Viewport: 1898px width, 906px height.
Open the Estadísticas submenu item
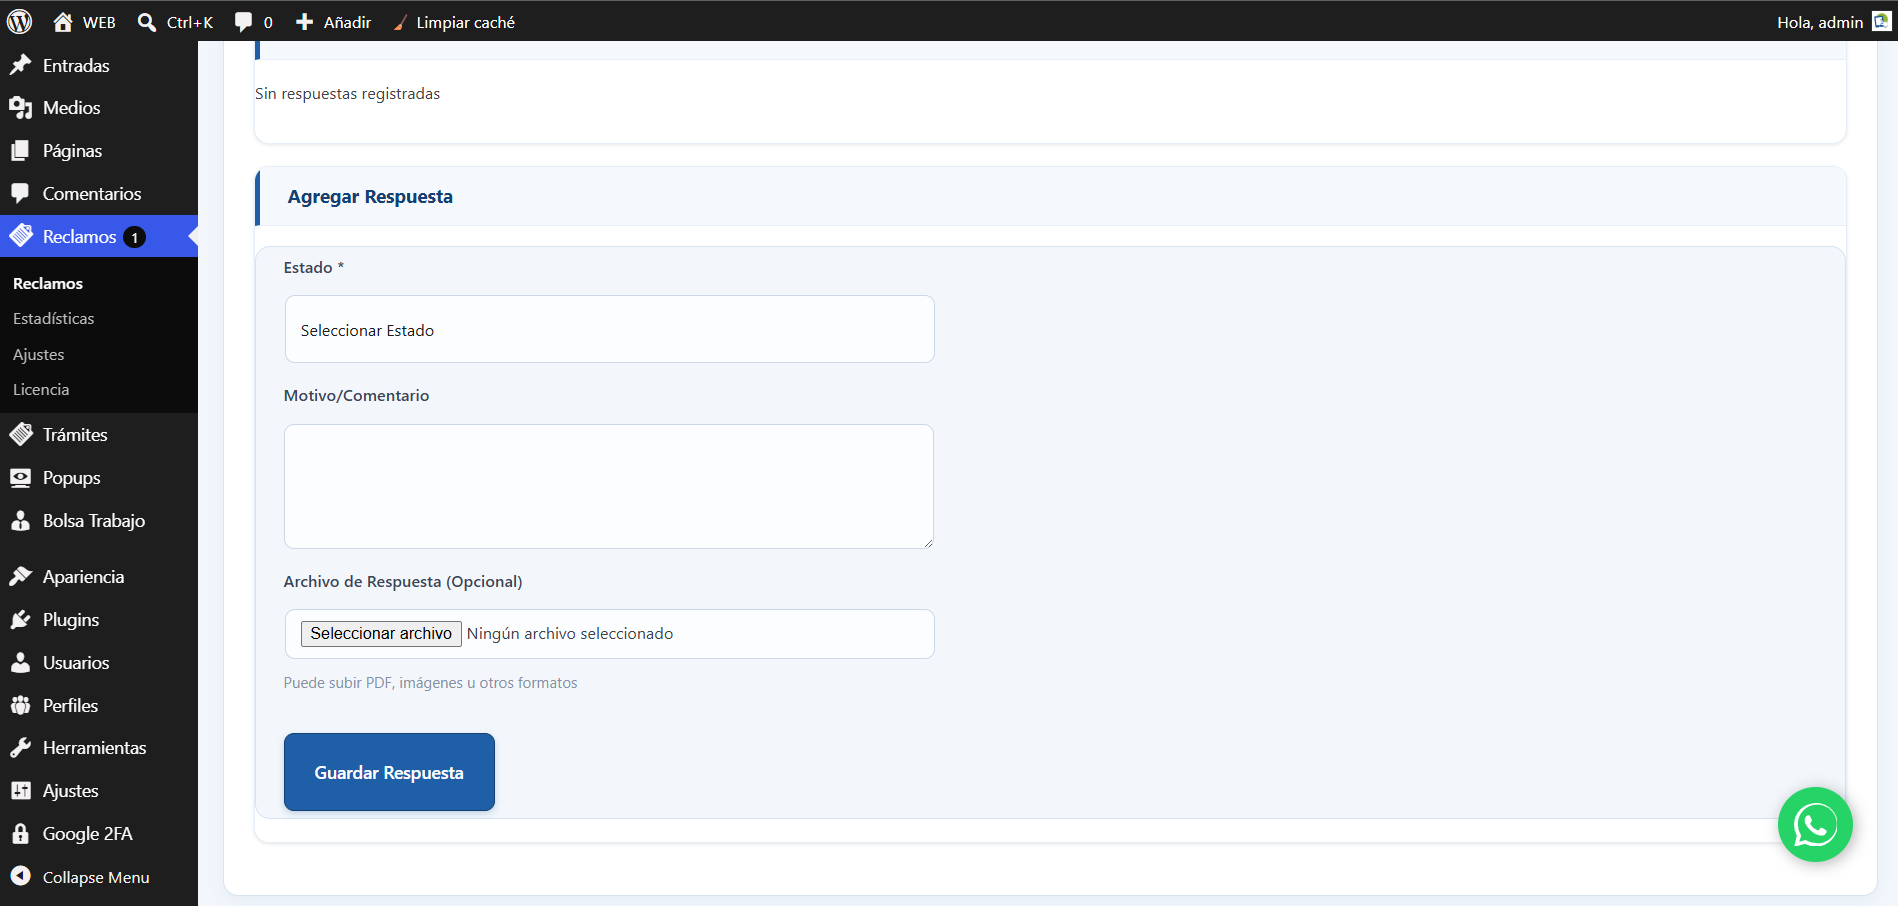54,318
